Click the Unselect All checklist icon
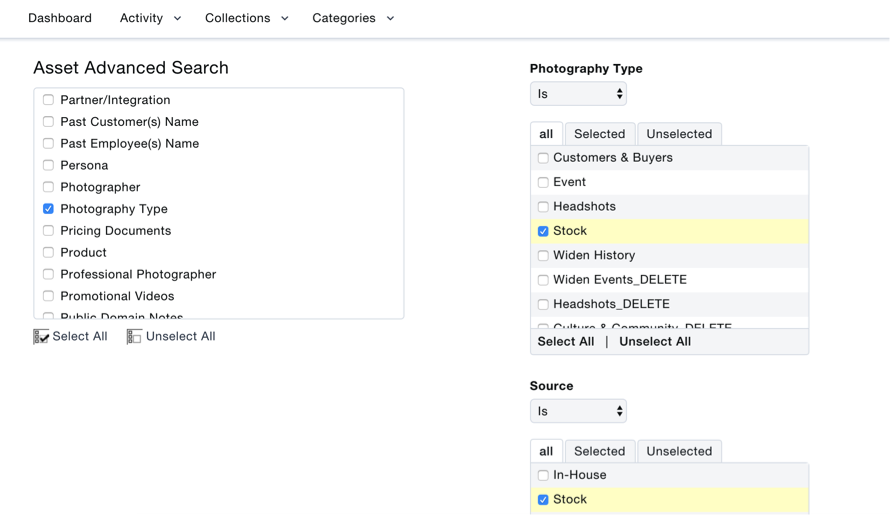 click(x=134, y=337)
